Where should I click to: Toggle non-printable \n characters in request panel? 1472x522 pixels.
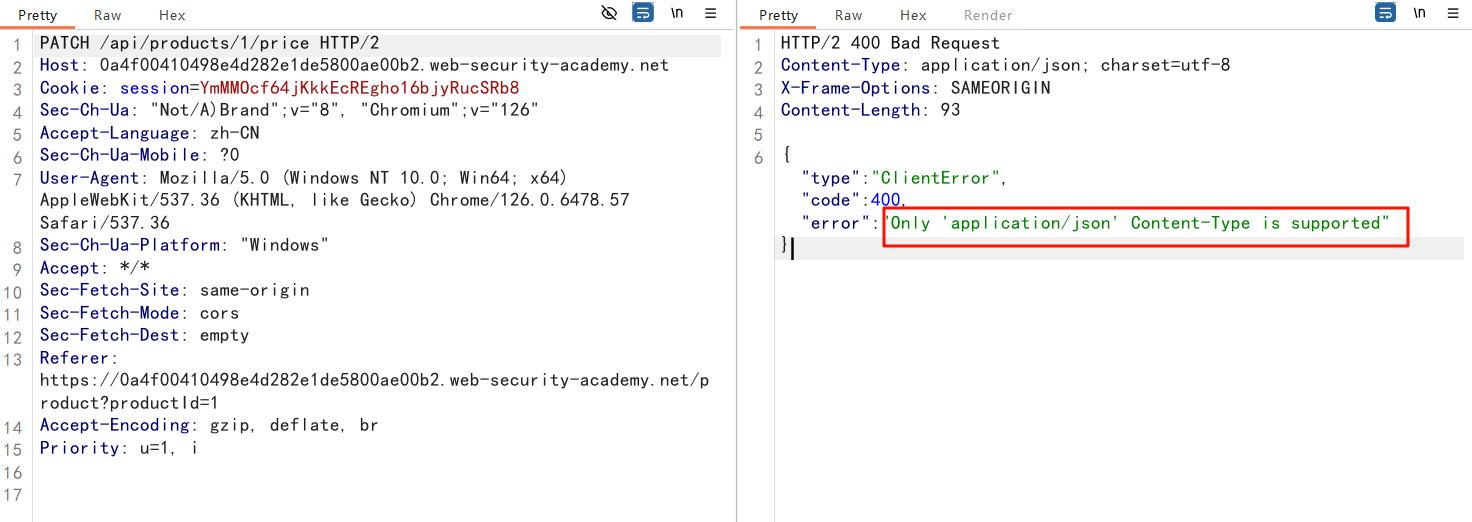point(677,13)
